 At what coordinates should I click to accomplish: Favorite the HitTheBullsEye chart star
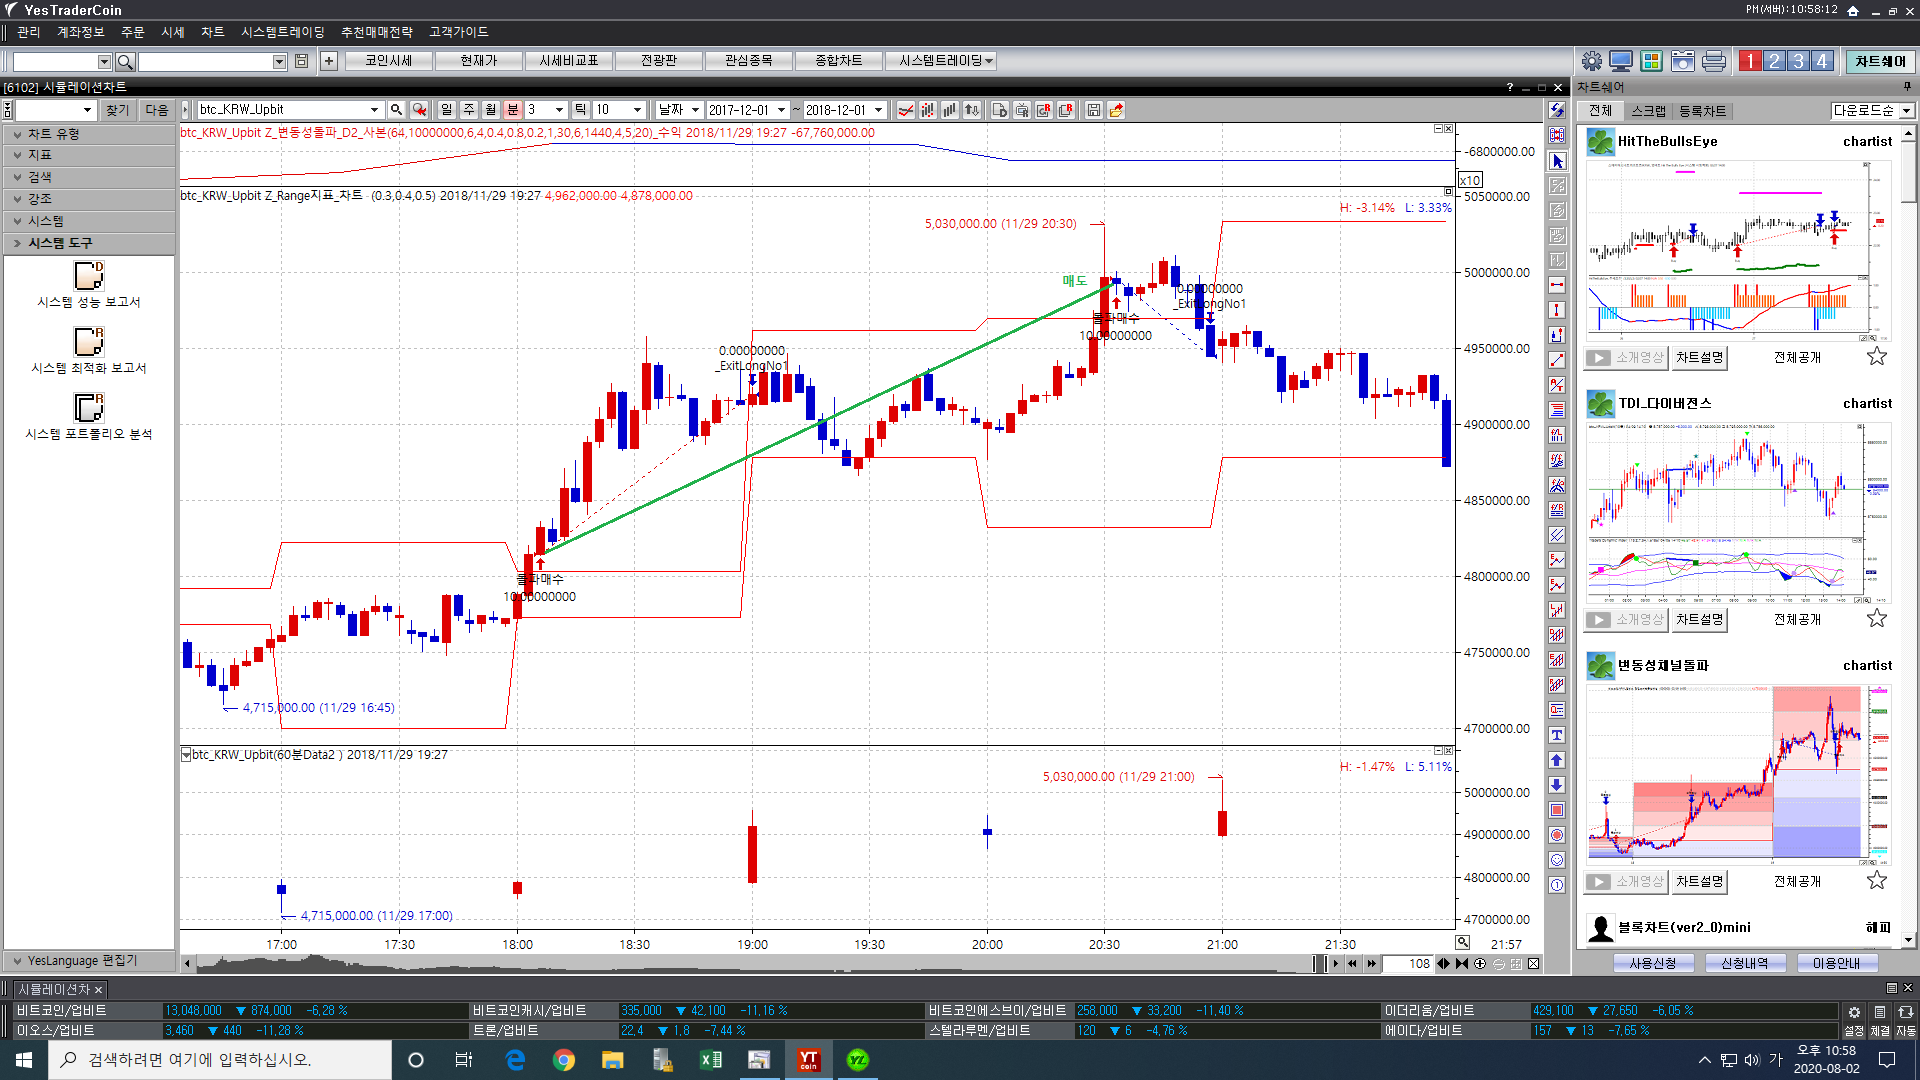[x=1876, y=357]
